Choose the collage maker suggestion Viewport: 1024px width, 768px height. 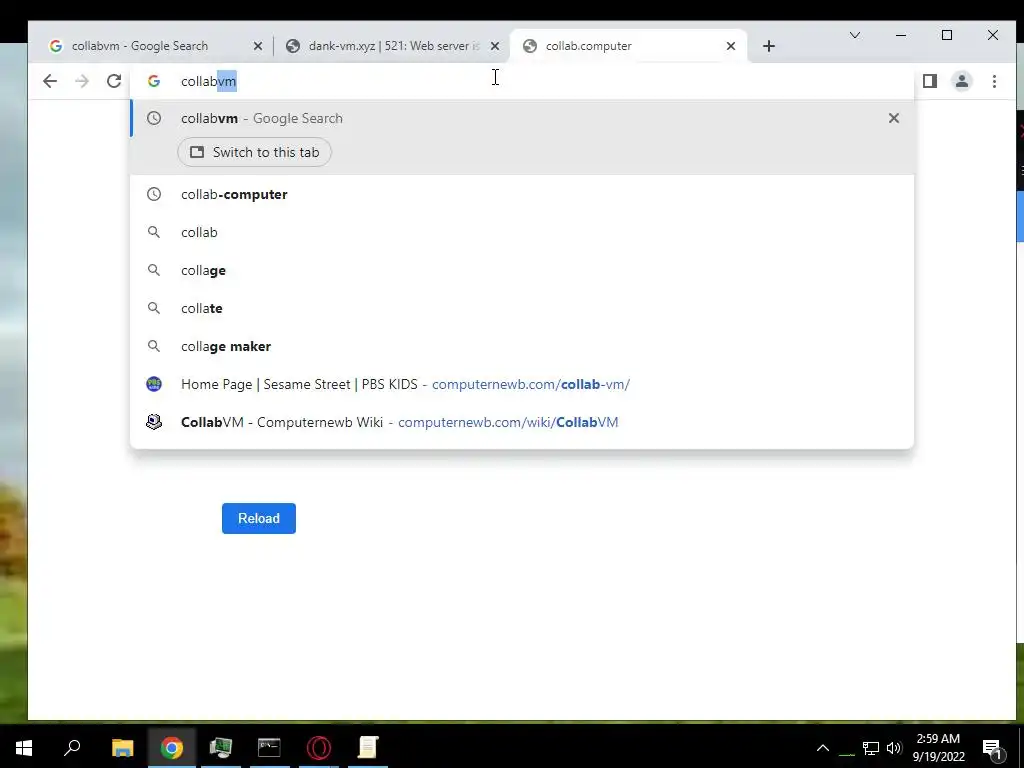(522, 346)
